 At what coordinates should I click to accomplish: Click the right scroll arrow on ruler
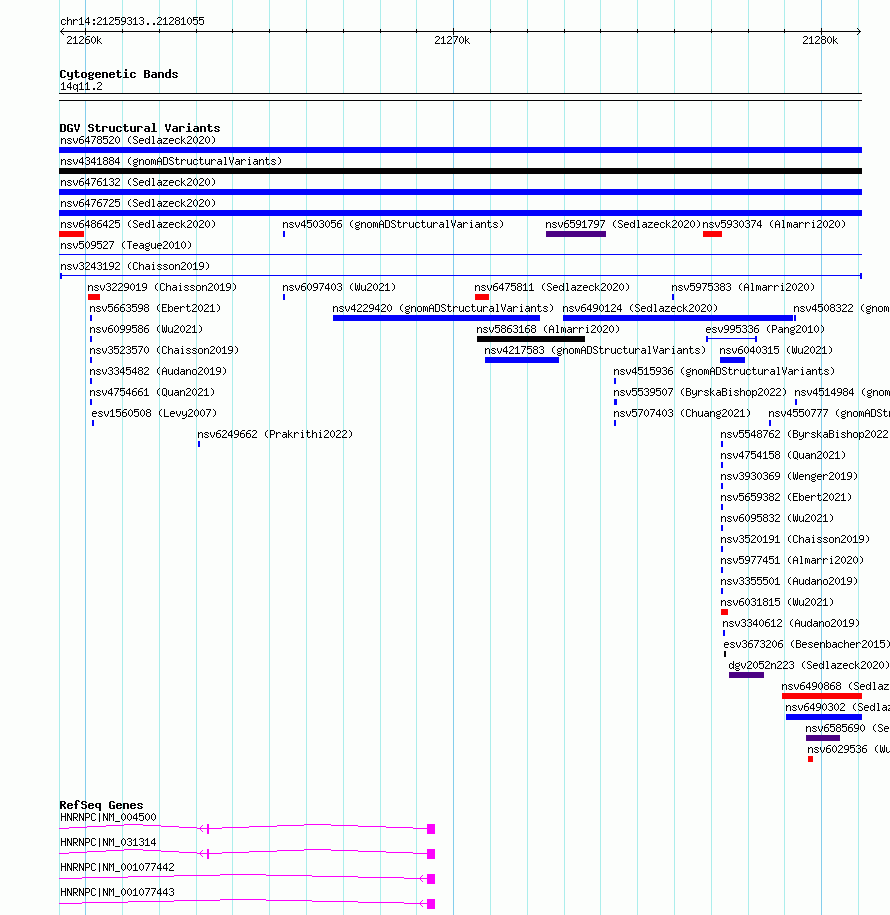point(858,32)
